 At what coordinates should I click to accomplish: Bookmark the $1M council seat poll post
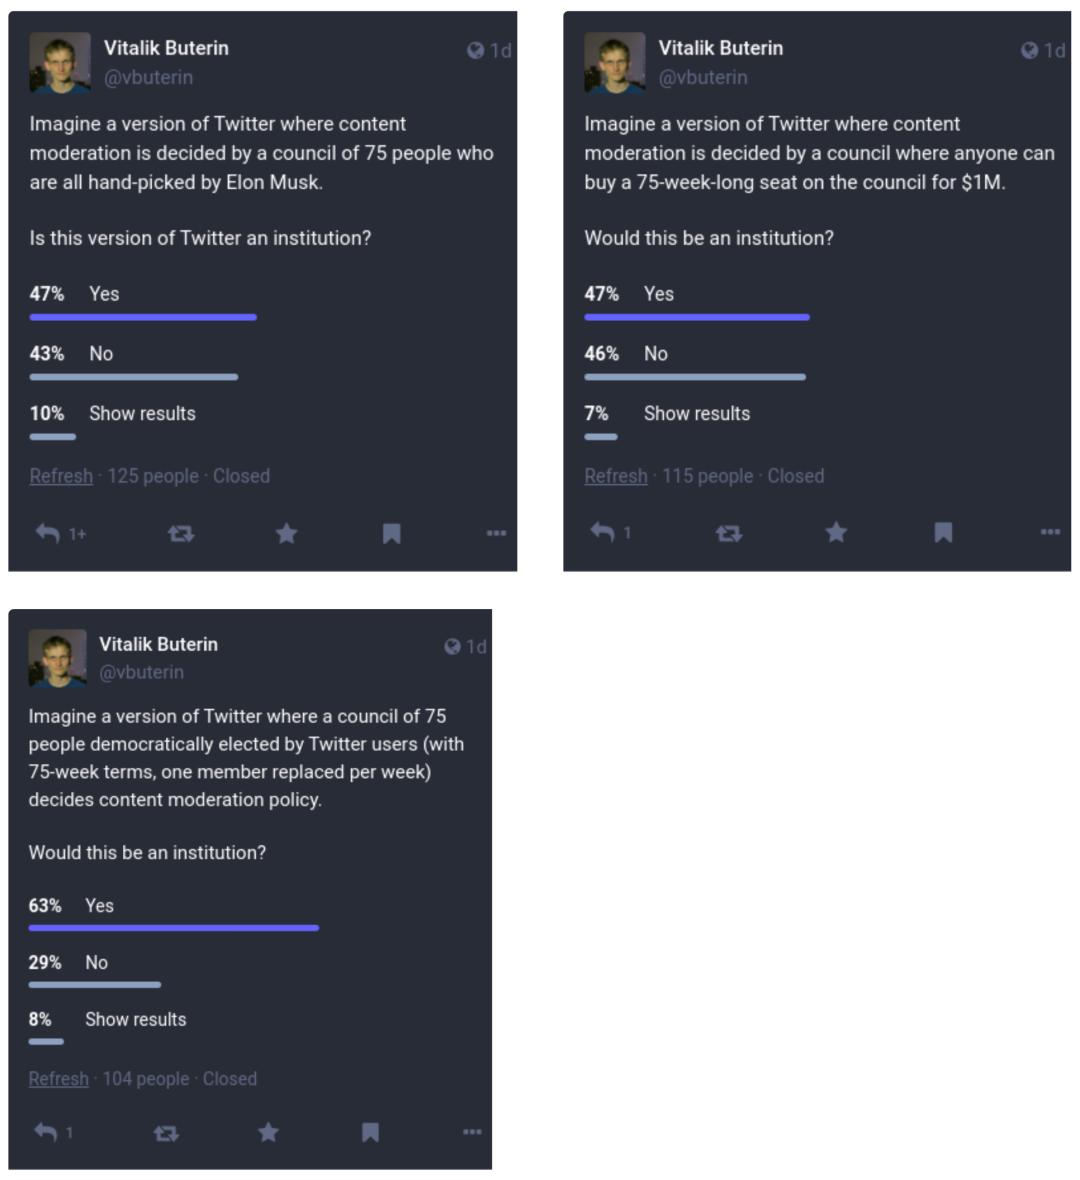pyautogui.click(x=943, y=532)
